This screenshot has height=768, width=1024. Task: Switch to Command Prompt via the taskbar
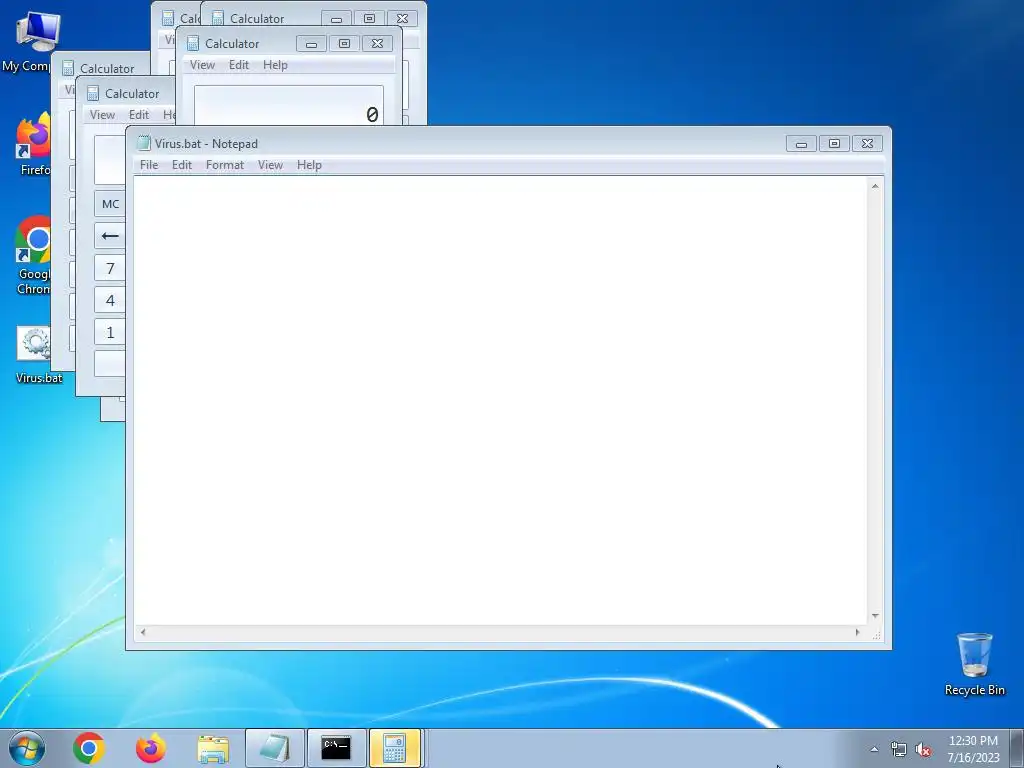pyautogui.click(x=336, y=748)
